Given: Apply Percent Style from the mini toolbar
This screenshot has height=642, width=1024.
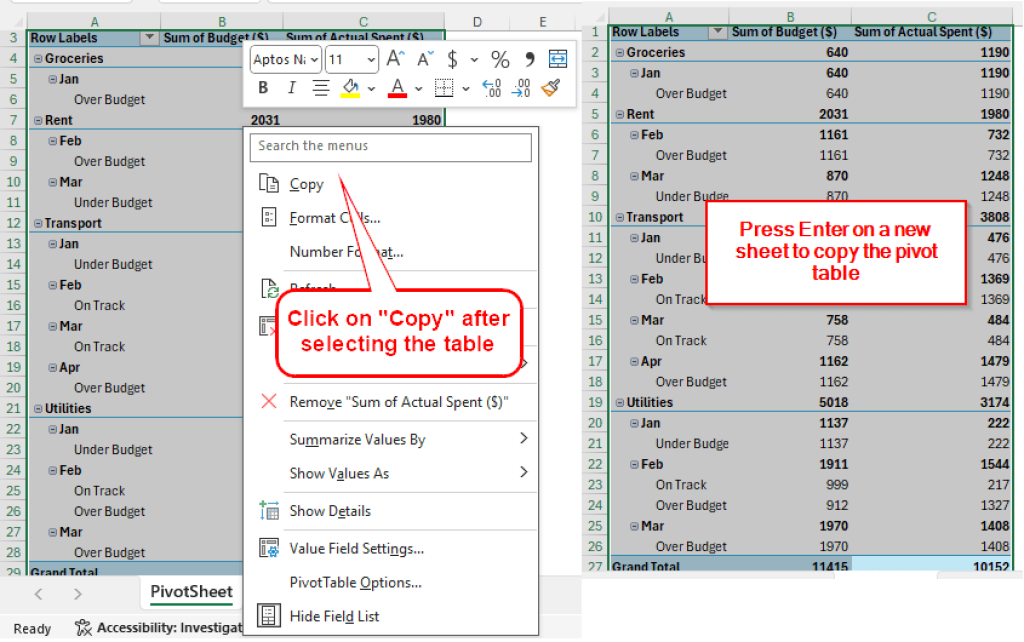Looking at the screenshot, I should [501, 57].
